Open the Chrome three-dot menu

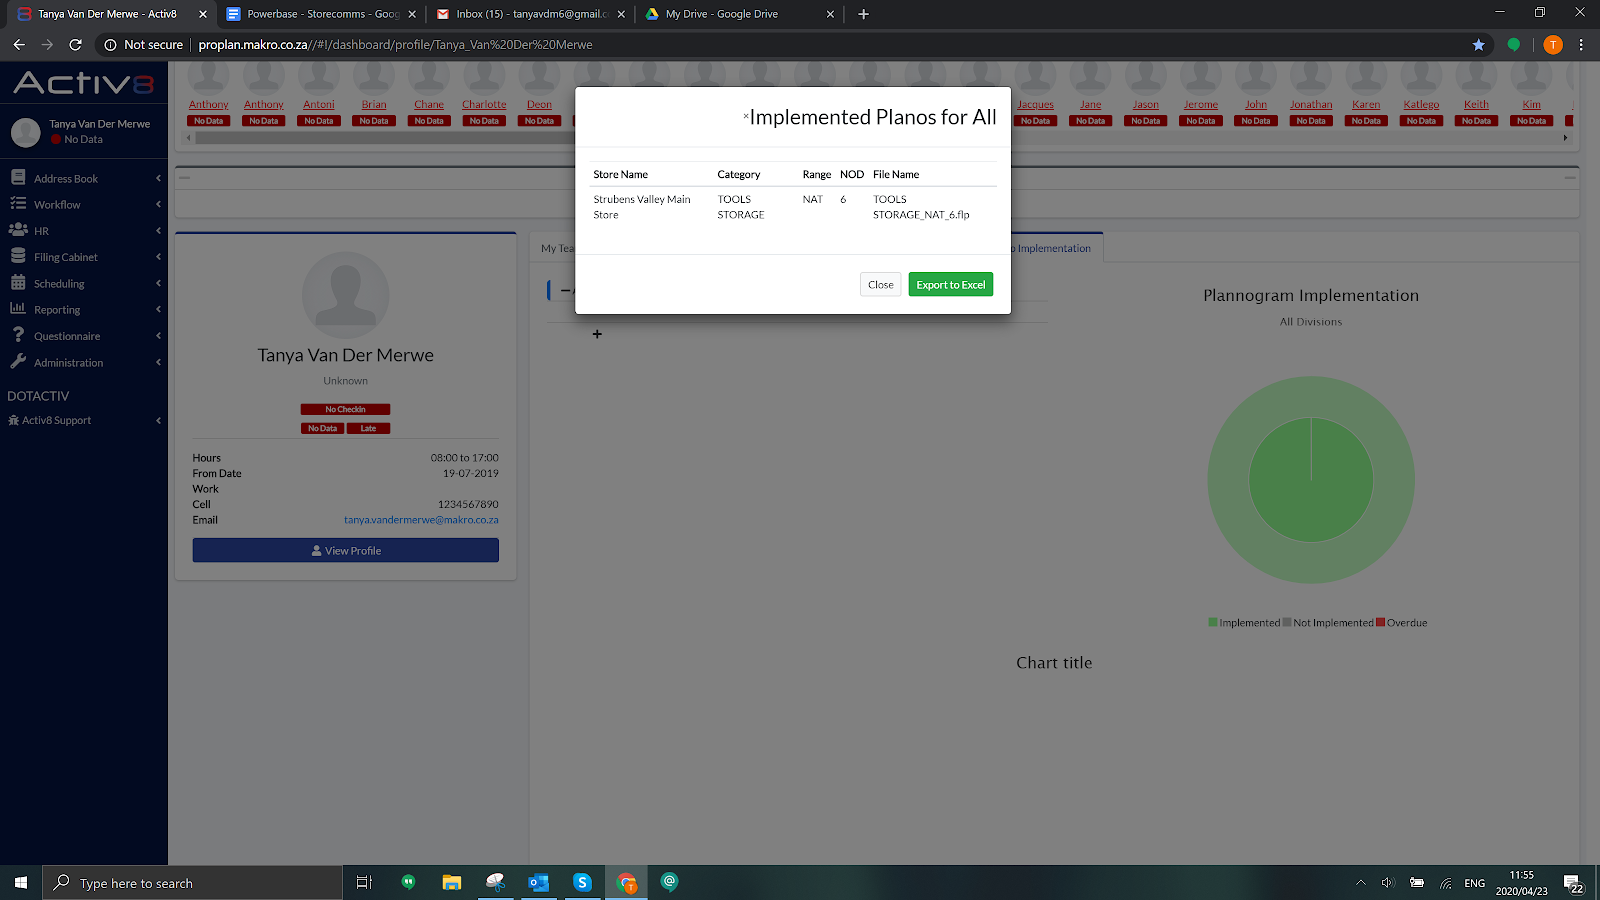tap(1581, 44)
